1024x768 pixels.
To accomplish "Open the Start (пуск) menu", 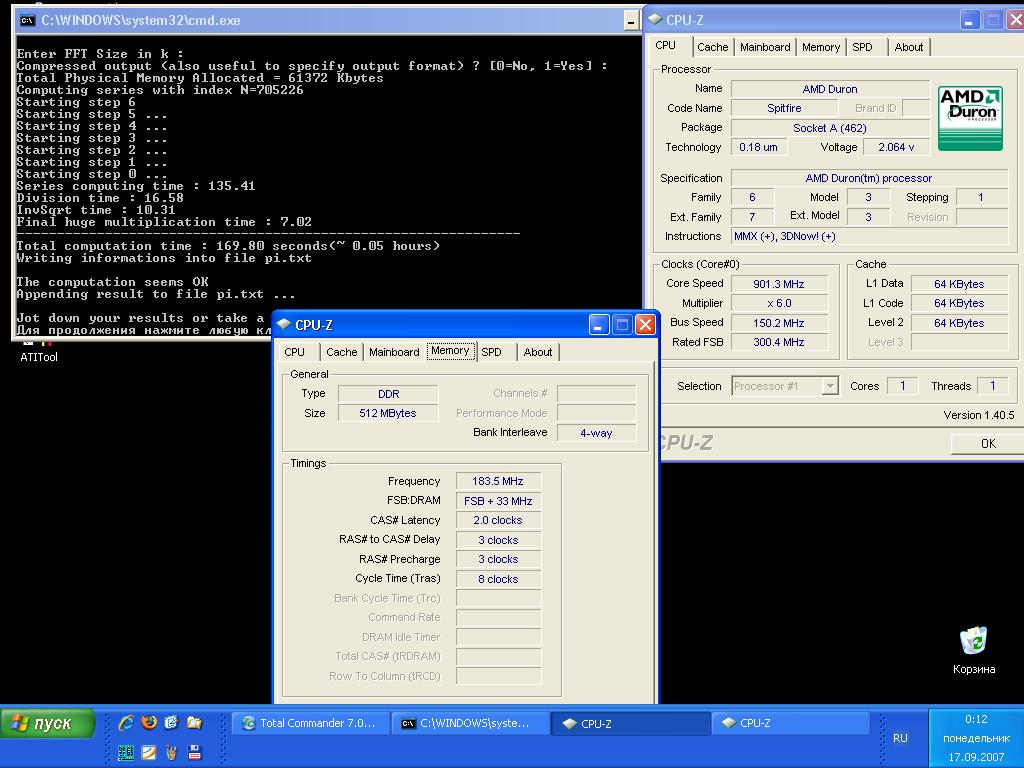I will tap(48, 724).
